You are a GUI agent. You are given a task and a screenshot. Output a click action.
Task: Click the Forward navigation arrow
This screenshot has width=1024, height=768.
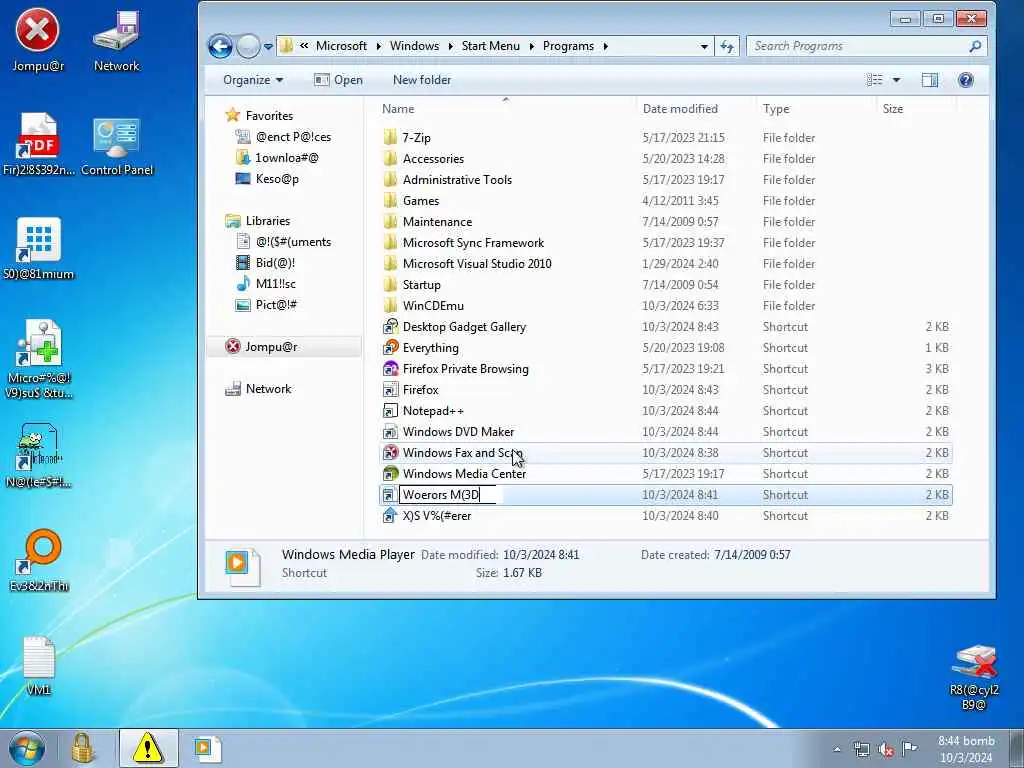point(248,46)
